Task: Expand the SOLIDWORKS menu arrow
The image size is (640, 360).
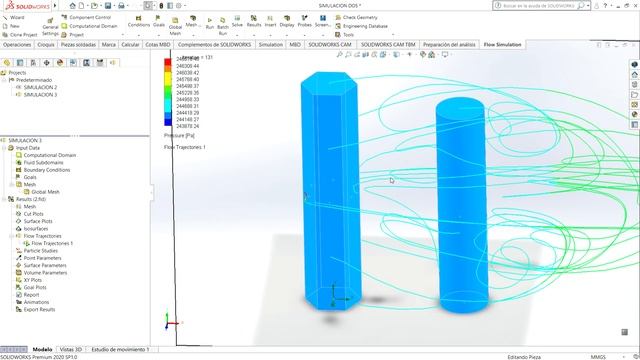Action: coord(55,6)
